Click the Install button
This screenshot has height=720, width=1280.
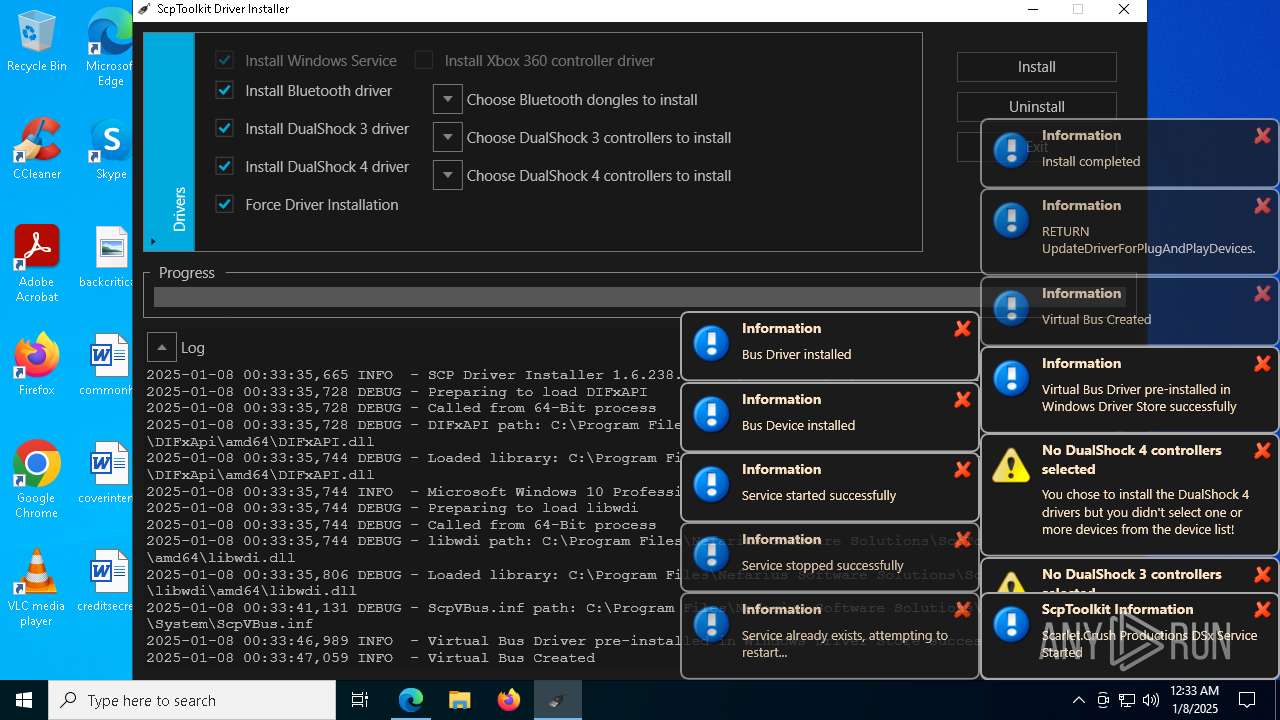(x=1037, y=67)
